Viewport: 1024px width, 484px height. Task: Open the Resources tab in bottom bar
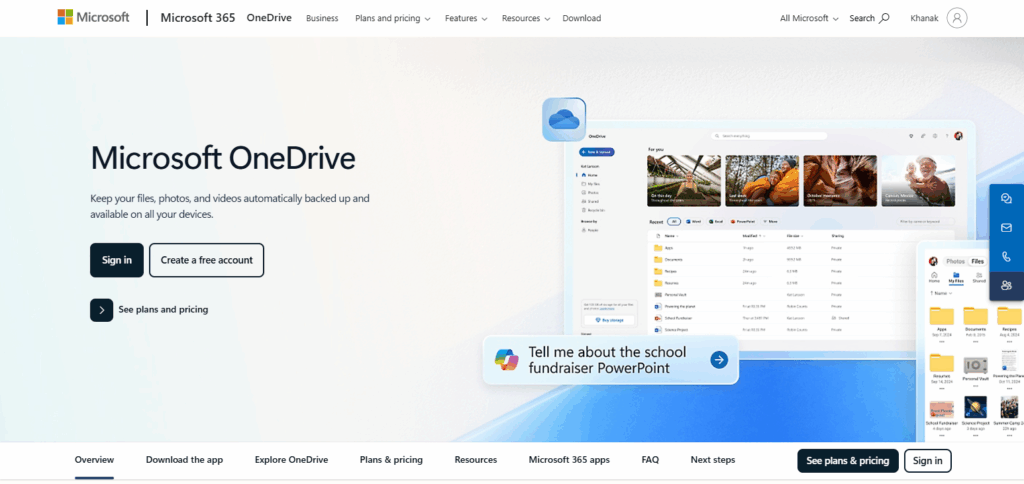pyautogui.click(x=475, y=460)
